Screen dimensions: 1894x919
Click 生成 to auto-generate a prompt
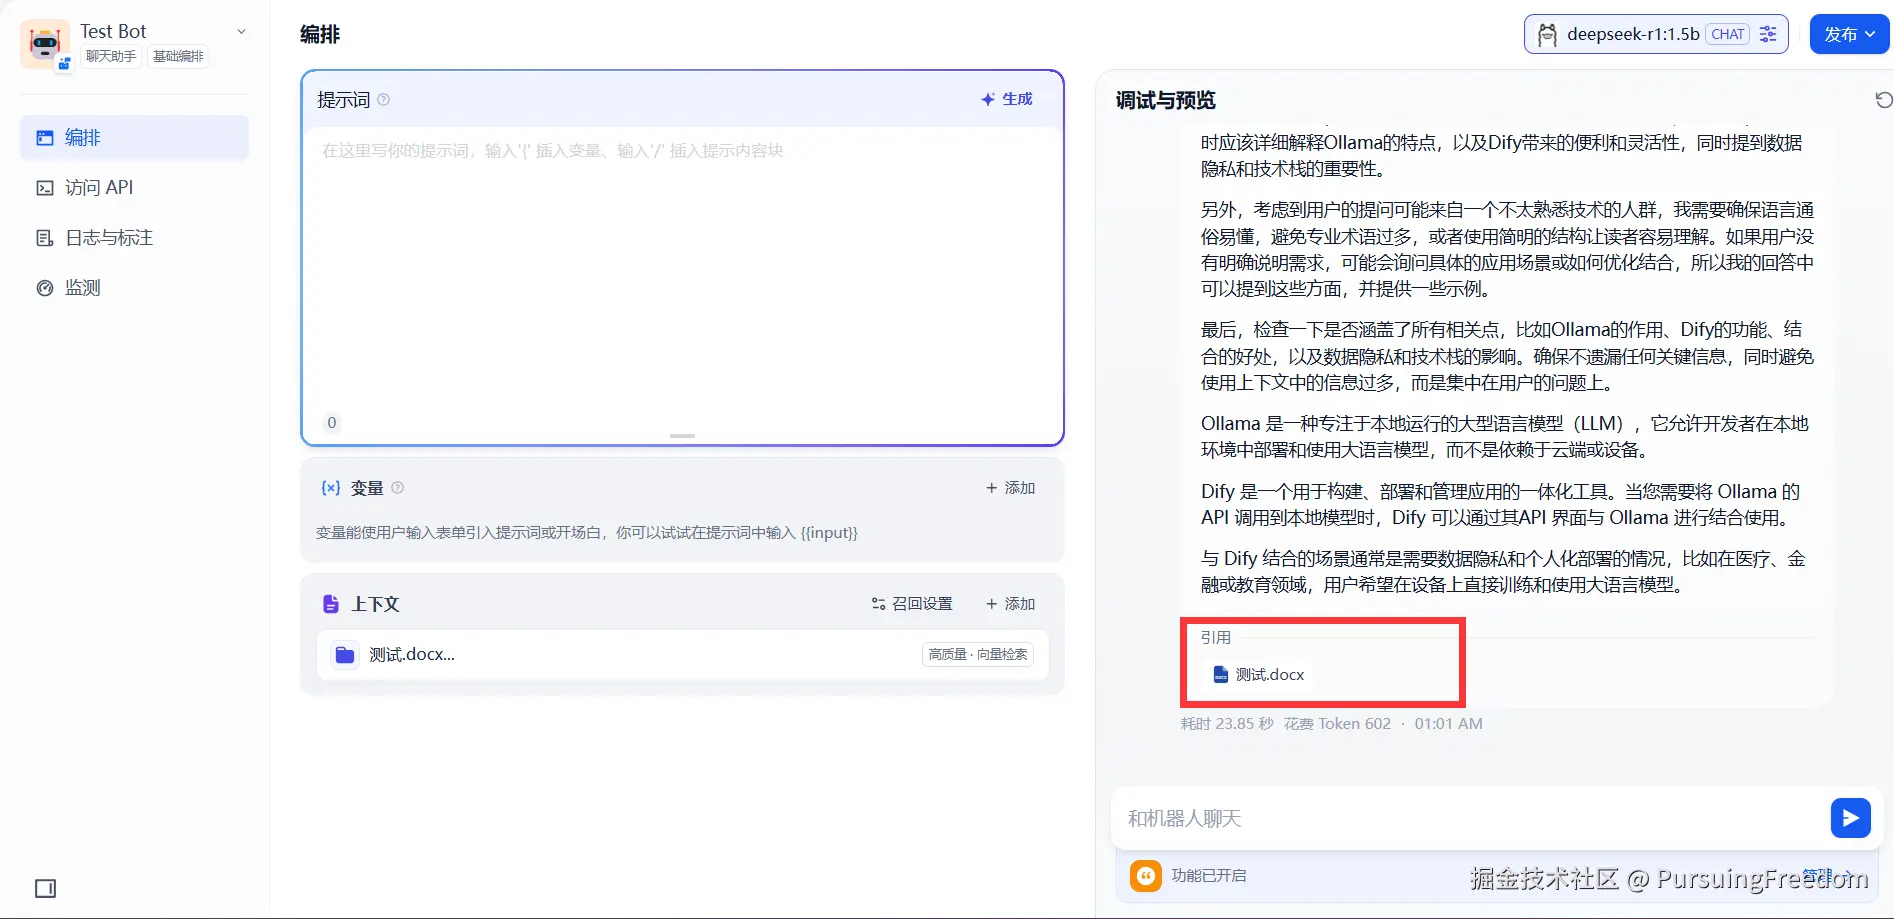(x=1007, y=99)
